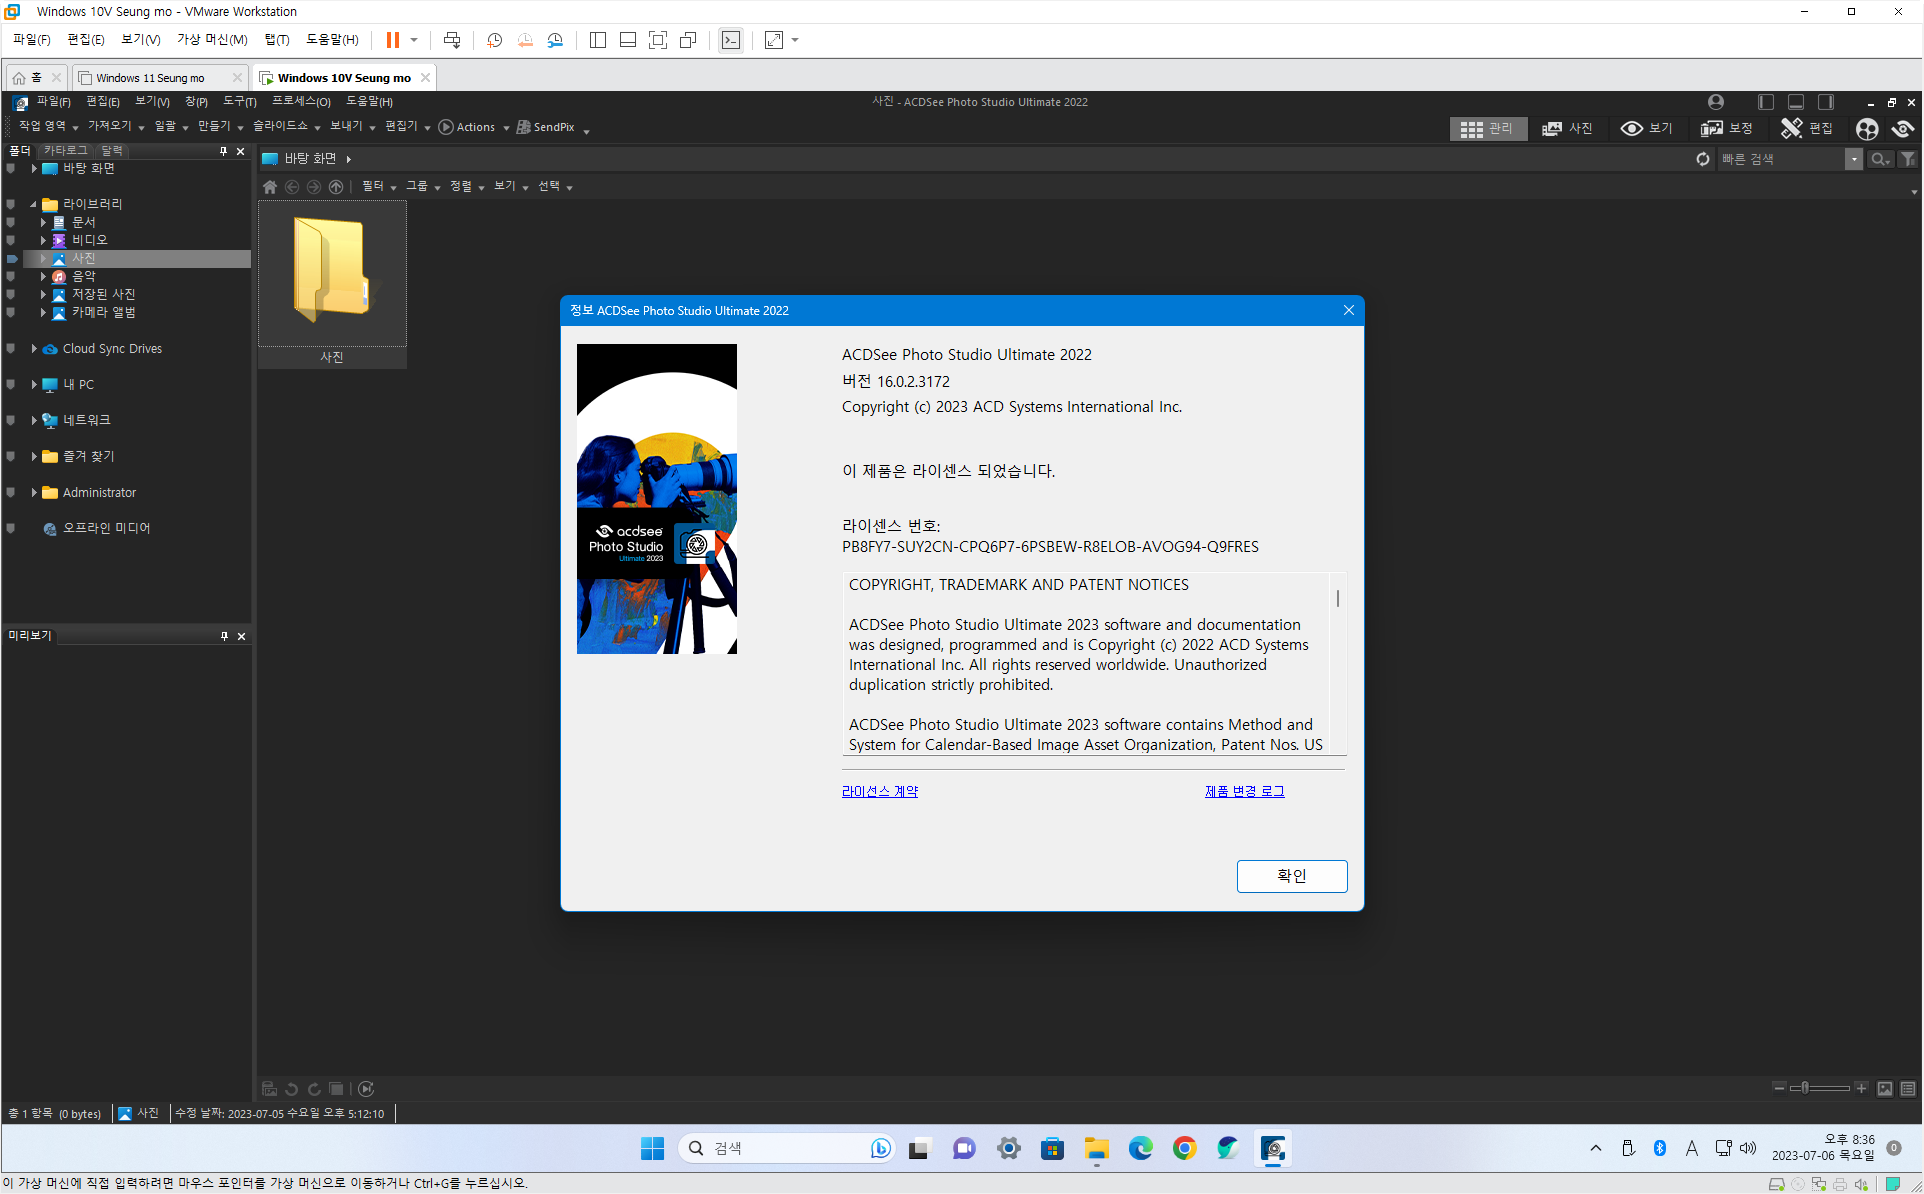Open the People mode face-circle icon
The image size is (1924, 1194).
pos(1866,129)
